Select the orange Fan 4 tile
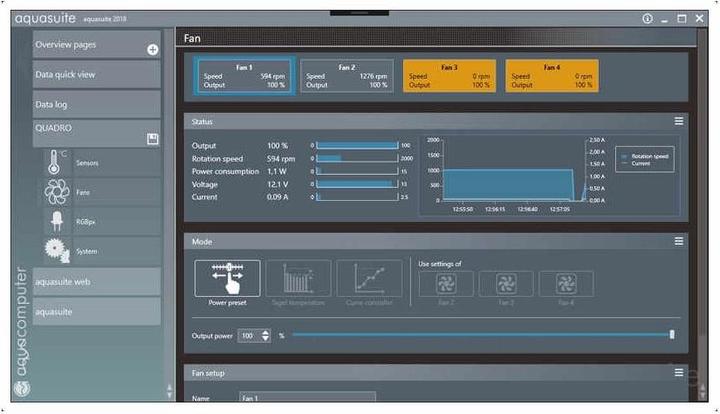Image resolution: width=720 pixels, height=414 pixels. click(x=551, y=76)
